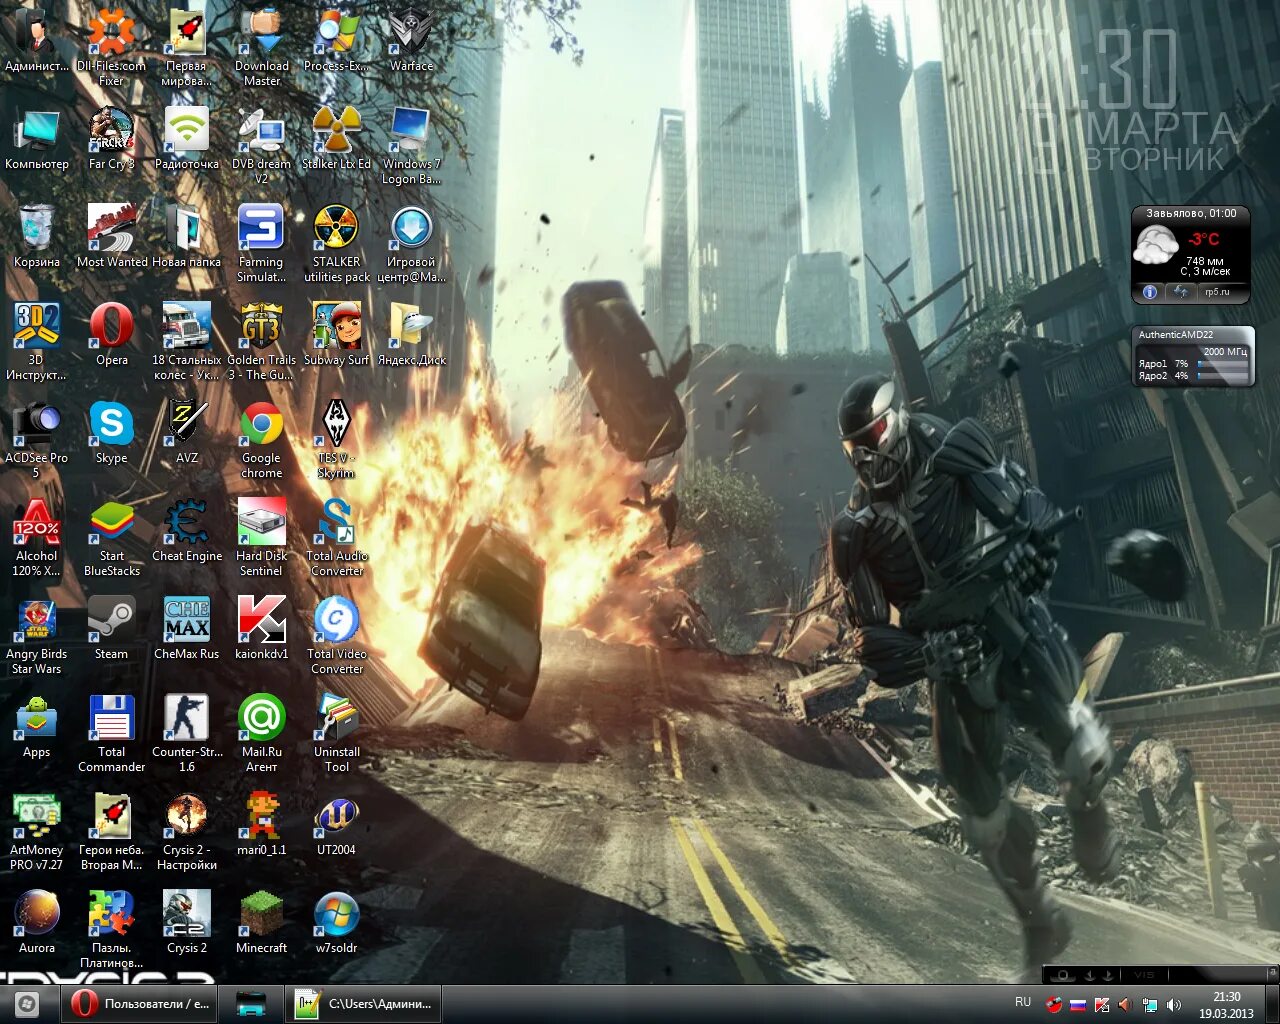Open the Новая папка folder icon
Viewport: 1280px width, 1024px height.
[187, 236]
